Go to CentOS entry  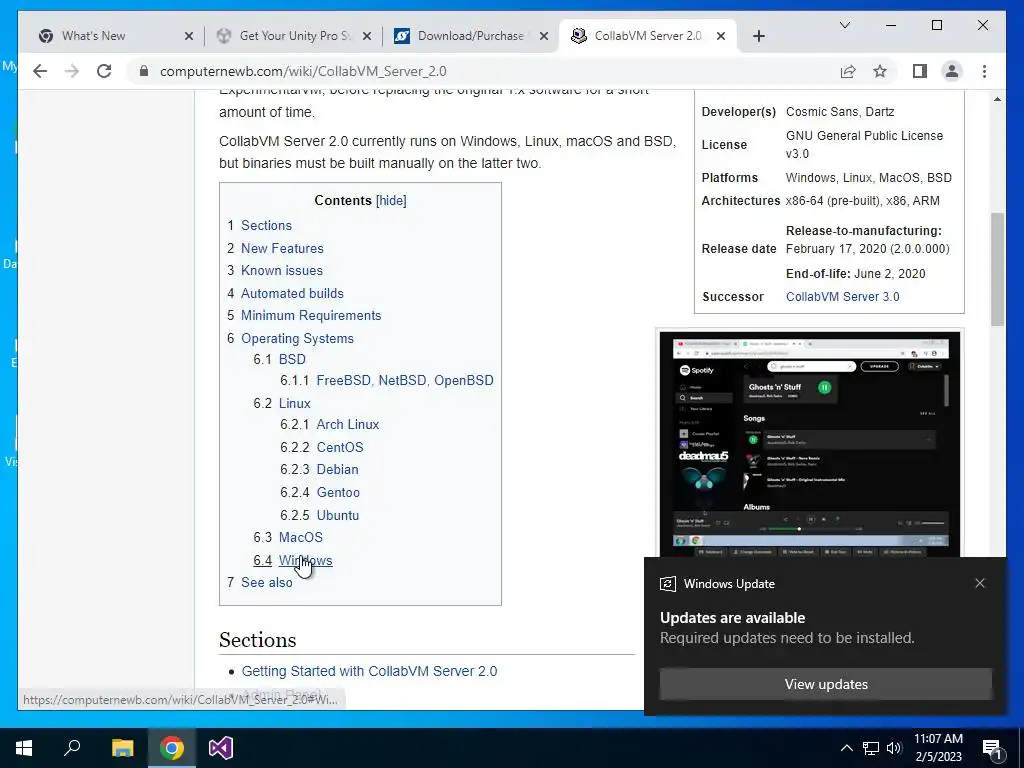340,447
